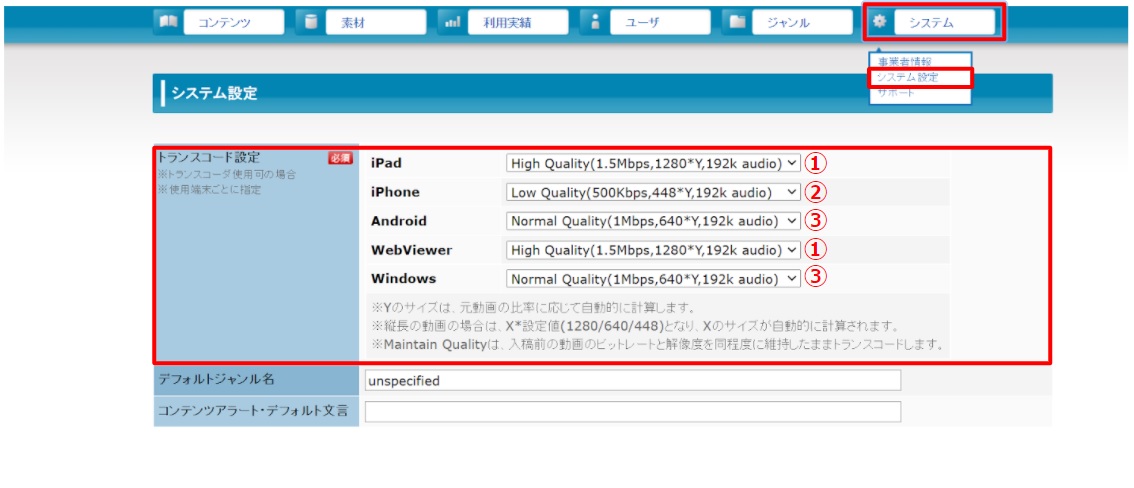Screen dimensions: 1134x488
Task: Select 事業者情報 in the system submenu
Action: pos(904,62)
